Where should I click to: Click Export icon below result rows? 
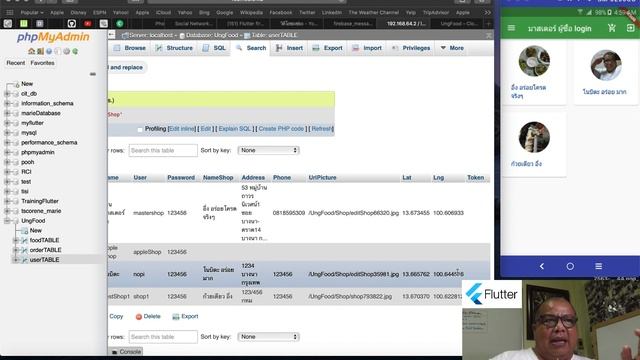coord(176,317)
